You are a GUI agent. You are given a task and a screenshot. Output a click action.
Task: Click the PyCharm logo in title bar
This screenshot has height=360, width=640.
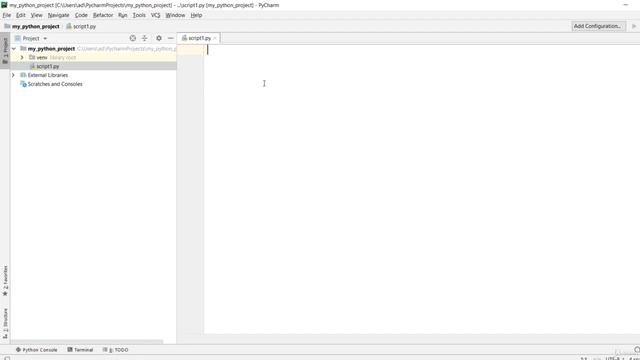[4, 5]
